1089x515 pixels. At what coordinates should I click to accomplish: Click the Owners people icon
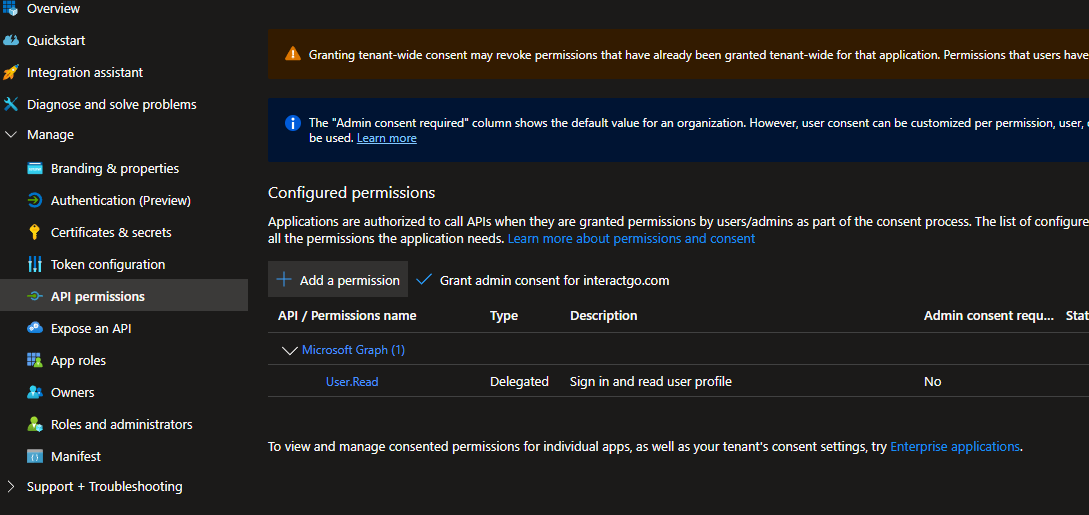point(35,392)
